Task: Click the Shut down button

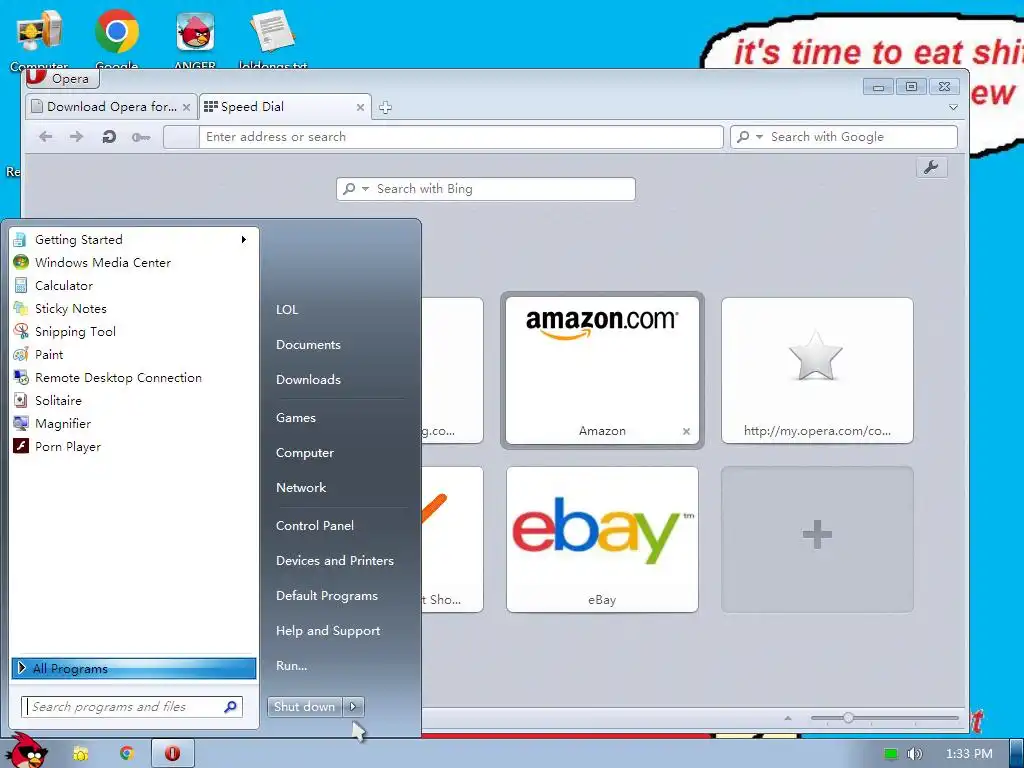Action: 304,707
